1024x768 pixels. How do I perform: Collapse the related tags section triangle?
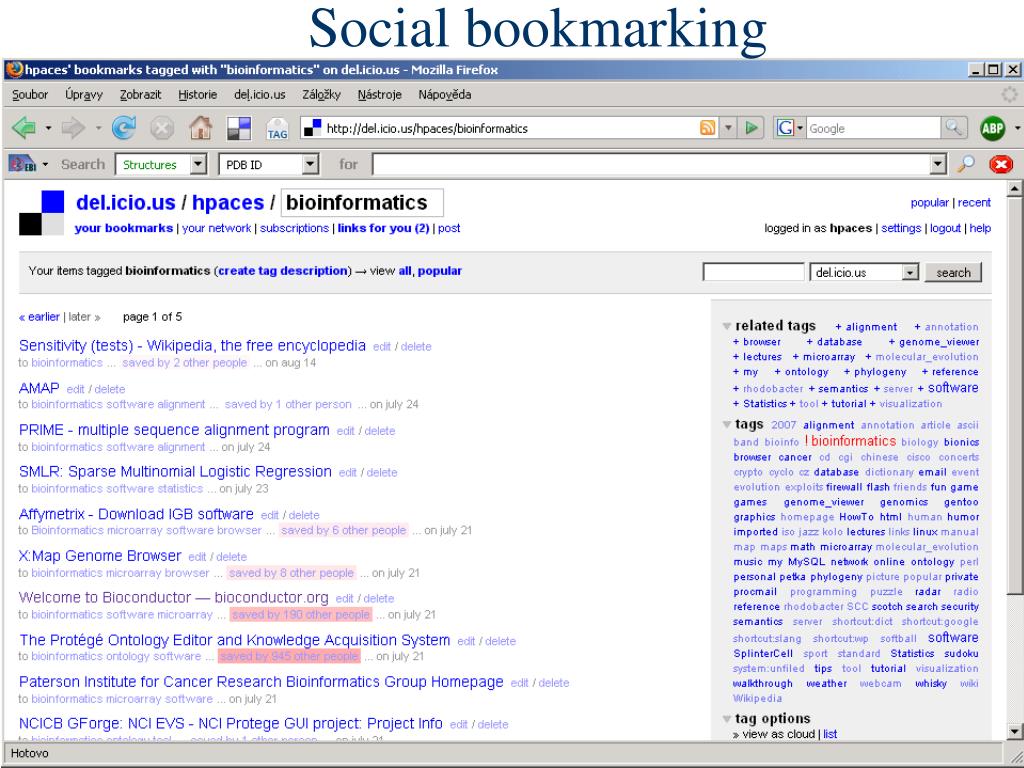click(x=726, y=326)
